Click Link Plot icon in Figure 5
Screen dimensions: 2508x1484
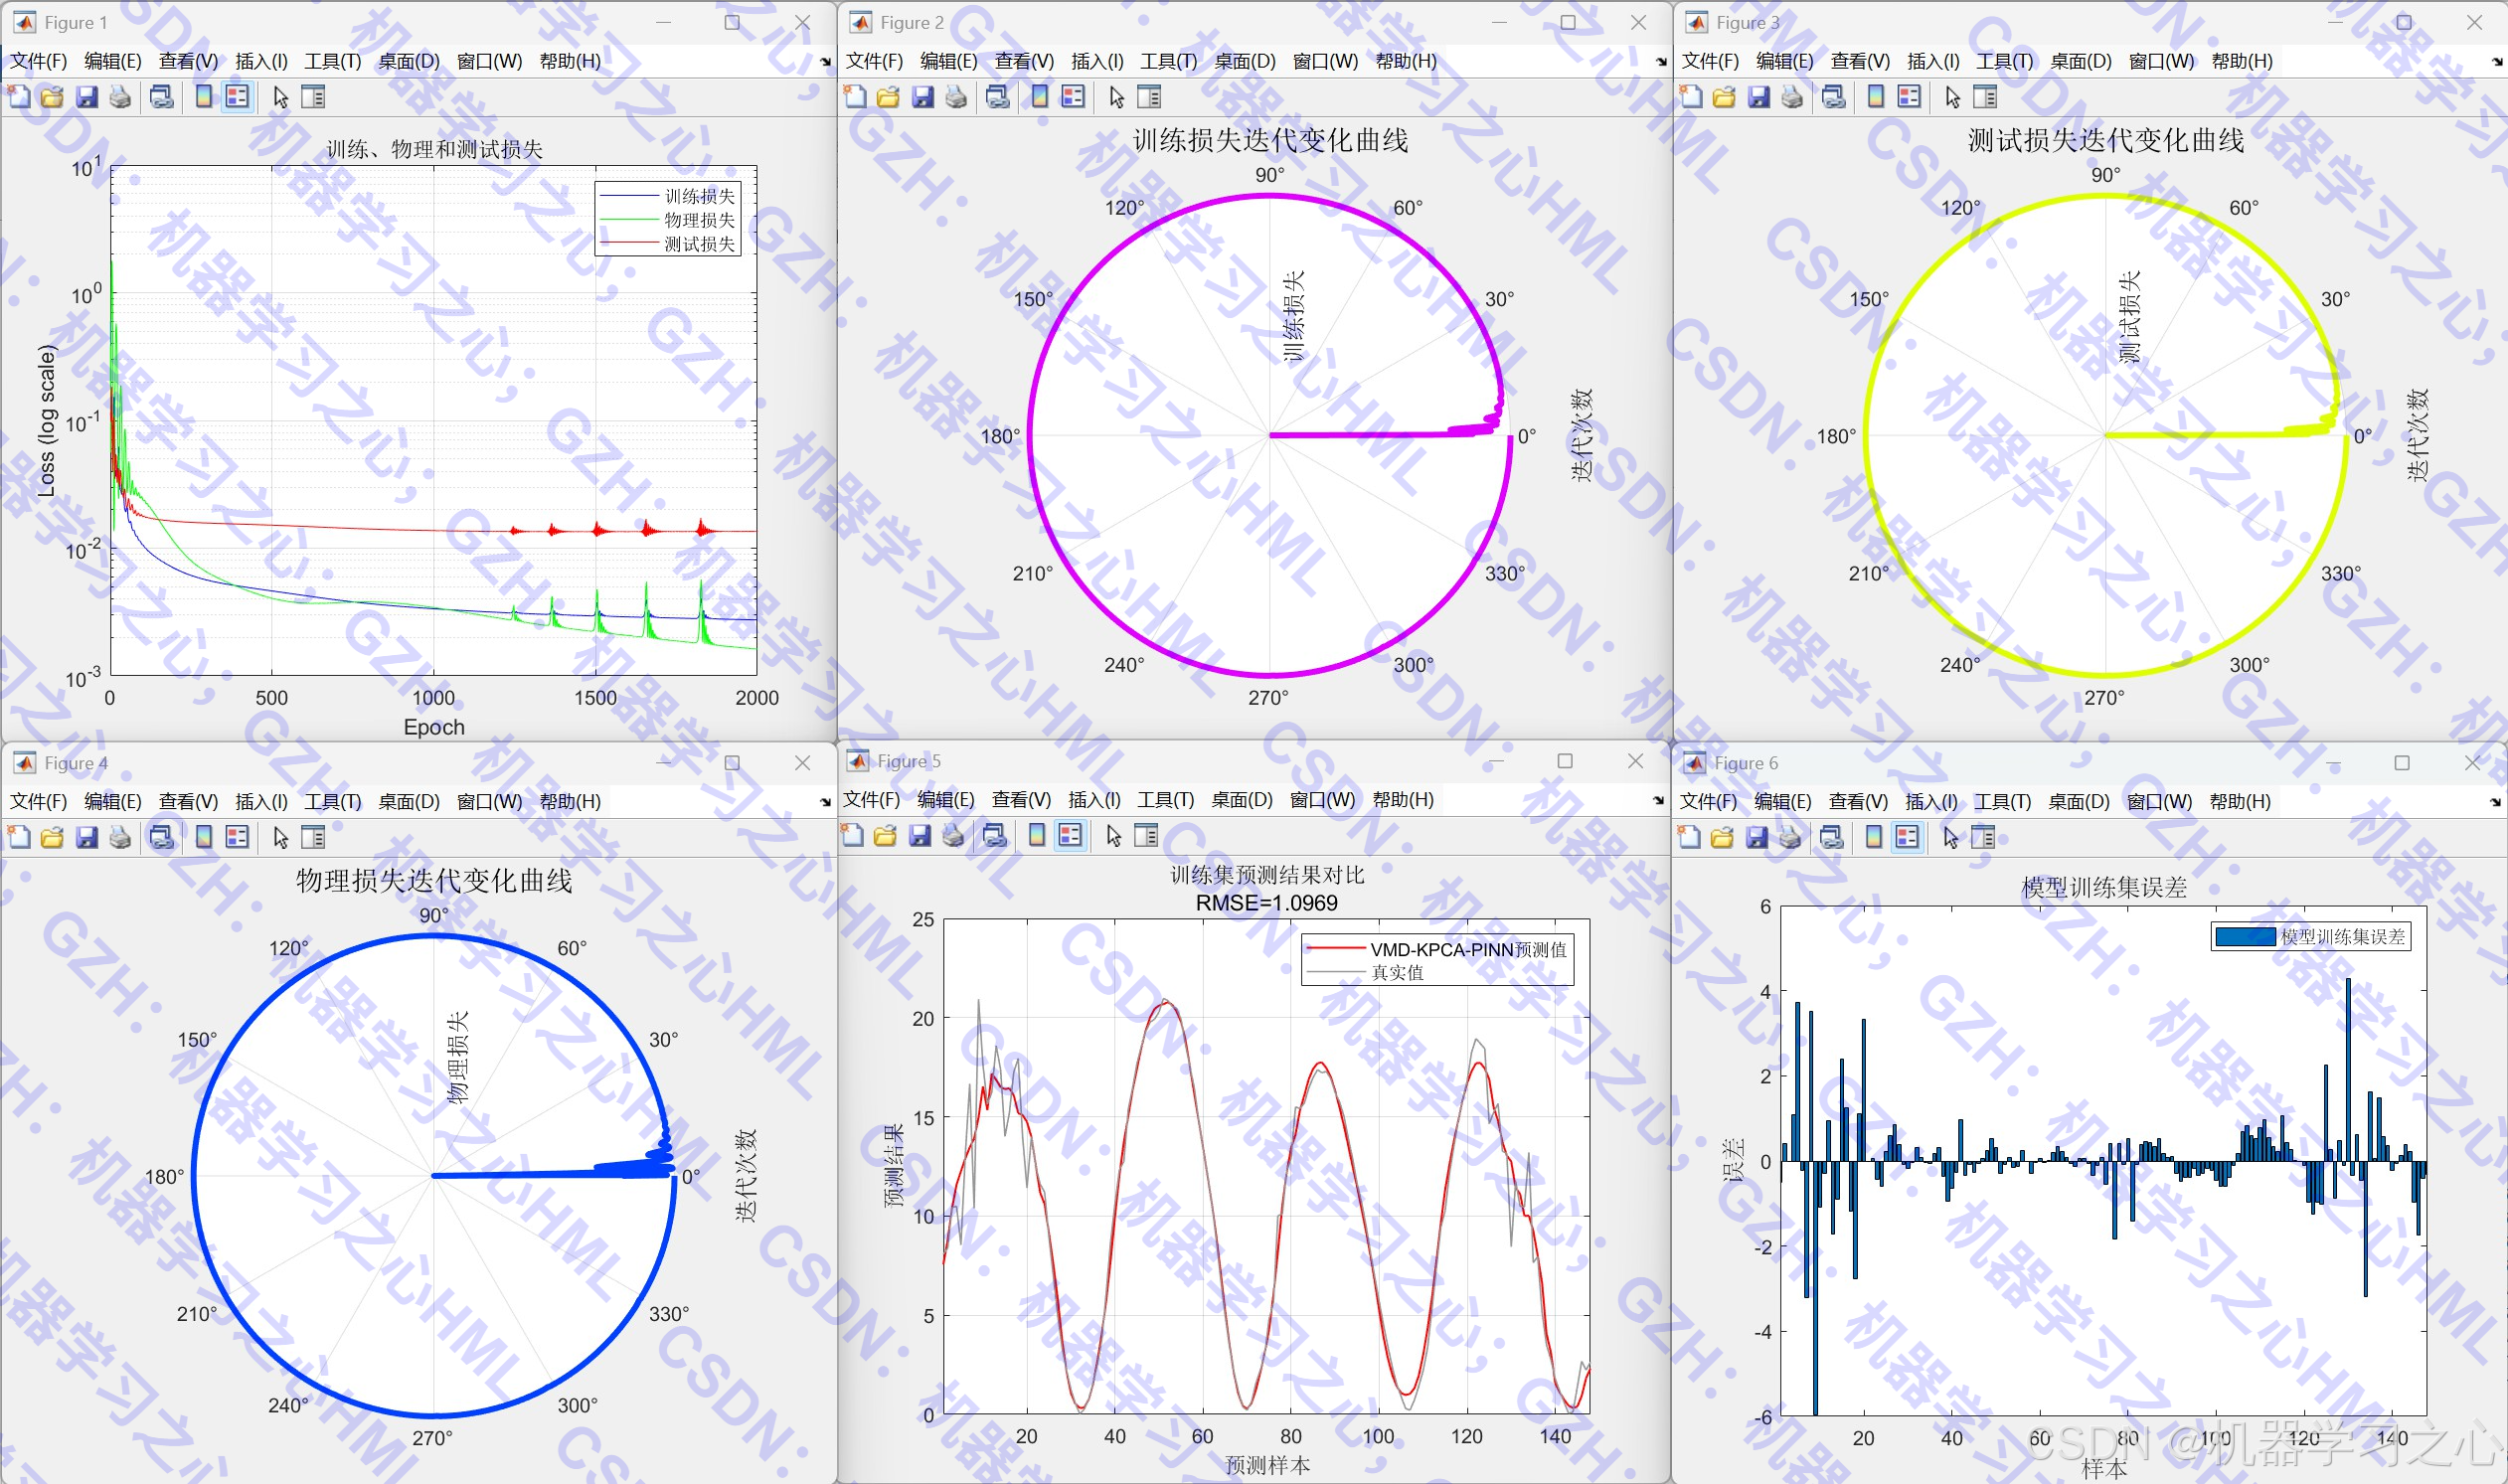click(994, 835)
